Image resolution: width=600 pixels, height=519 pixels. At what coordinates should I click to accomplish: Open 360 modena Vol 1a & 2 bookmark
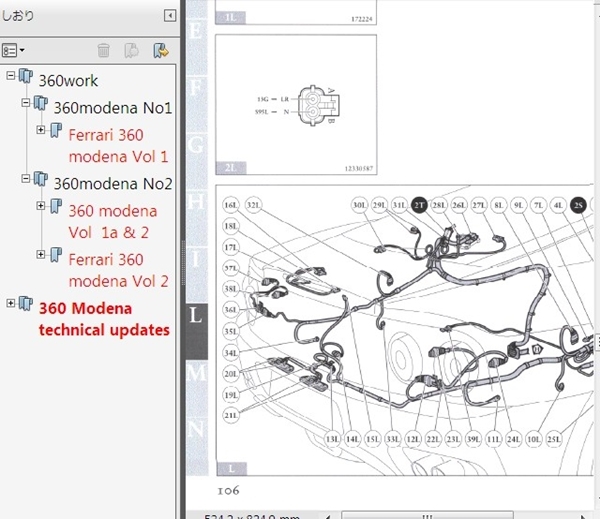(113, 222)
